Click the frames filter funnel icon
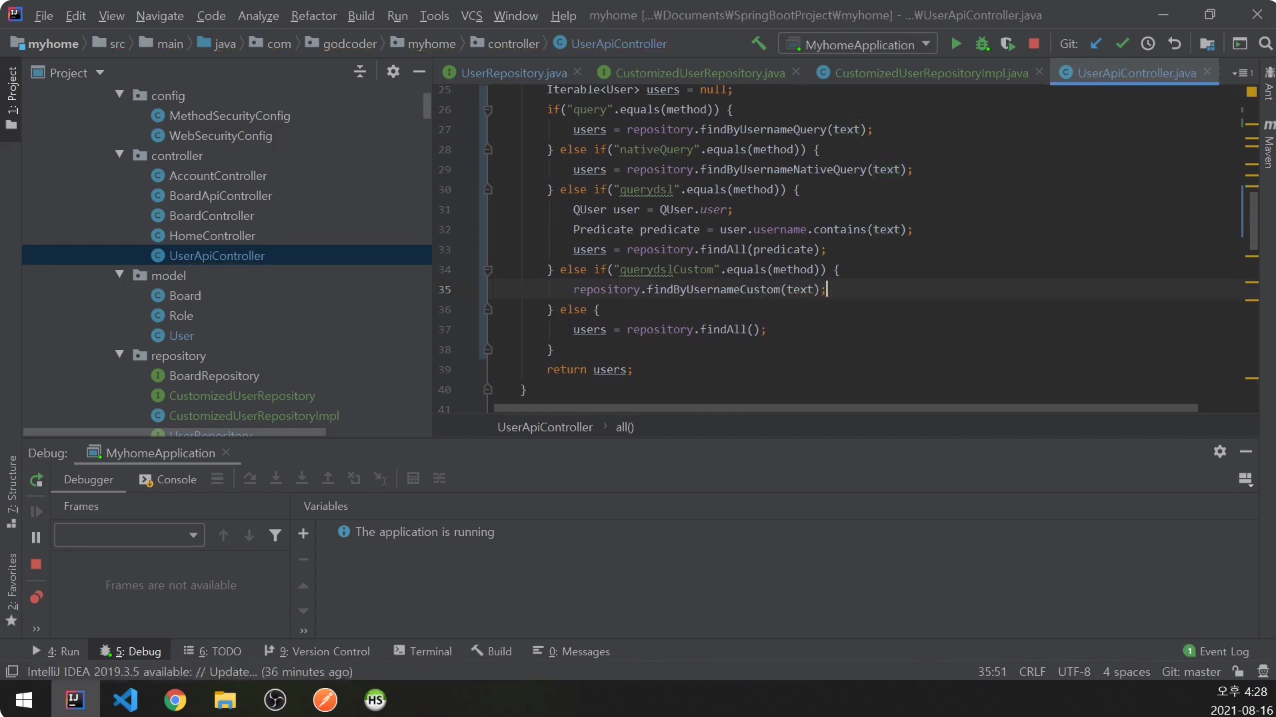Screen dimensions: 1276x717 (x=275, y=536)
